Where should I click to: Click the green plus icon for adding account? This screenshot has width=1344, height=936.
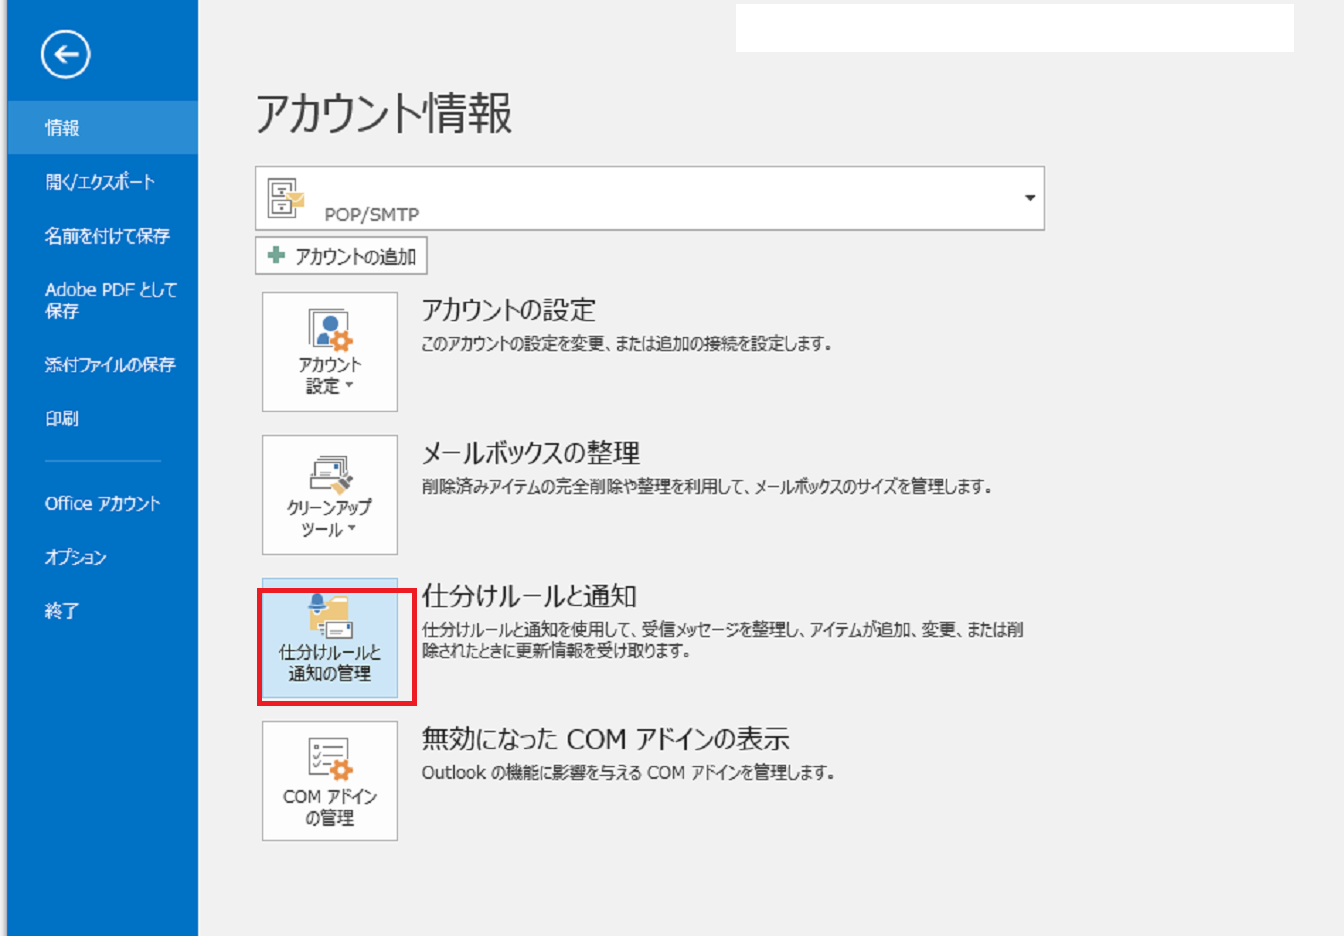click(x=277, y=256)
